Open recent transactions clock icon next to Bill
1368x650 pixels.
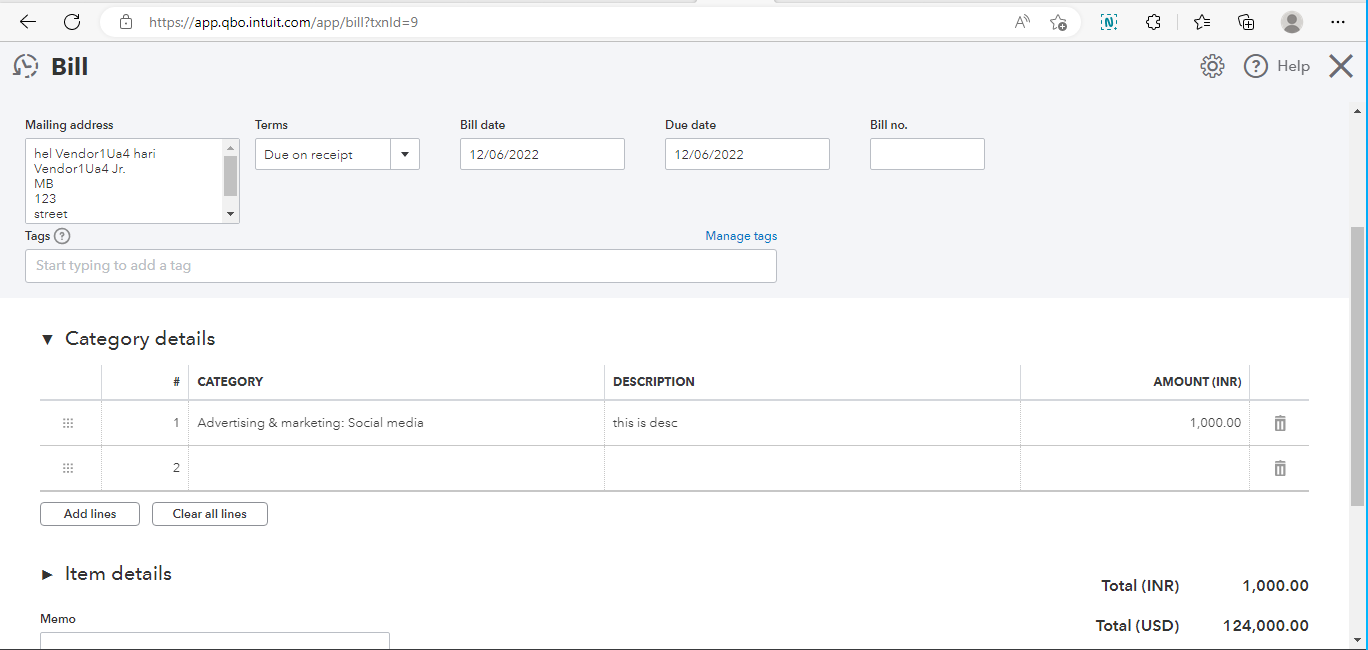(x=25, y=66)
